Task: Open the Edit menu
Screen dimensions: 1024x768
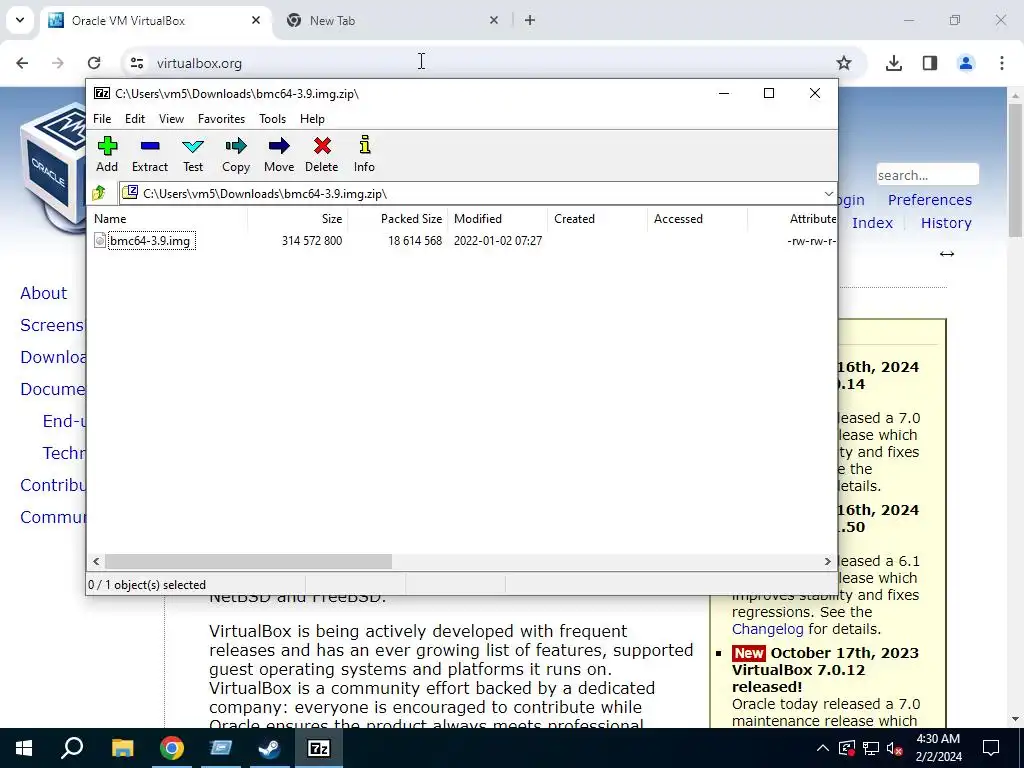Action: (135, 119)
